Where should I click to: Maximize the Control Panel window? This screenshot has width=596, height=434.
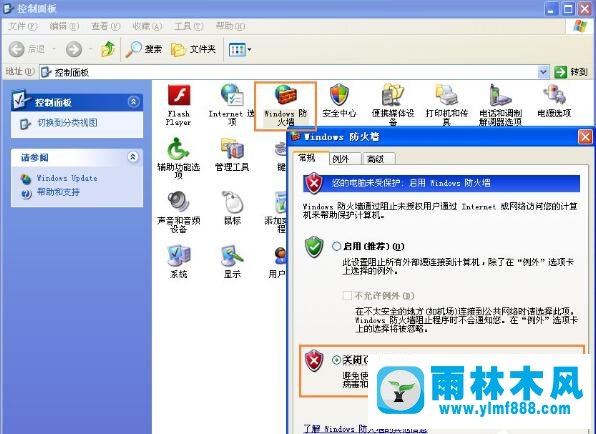pos(568,8)
